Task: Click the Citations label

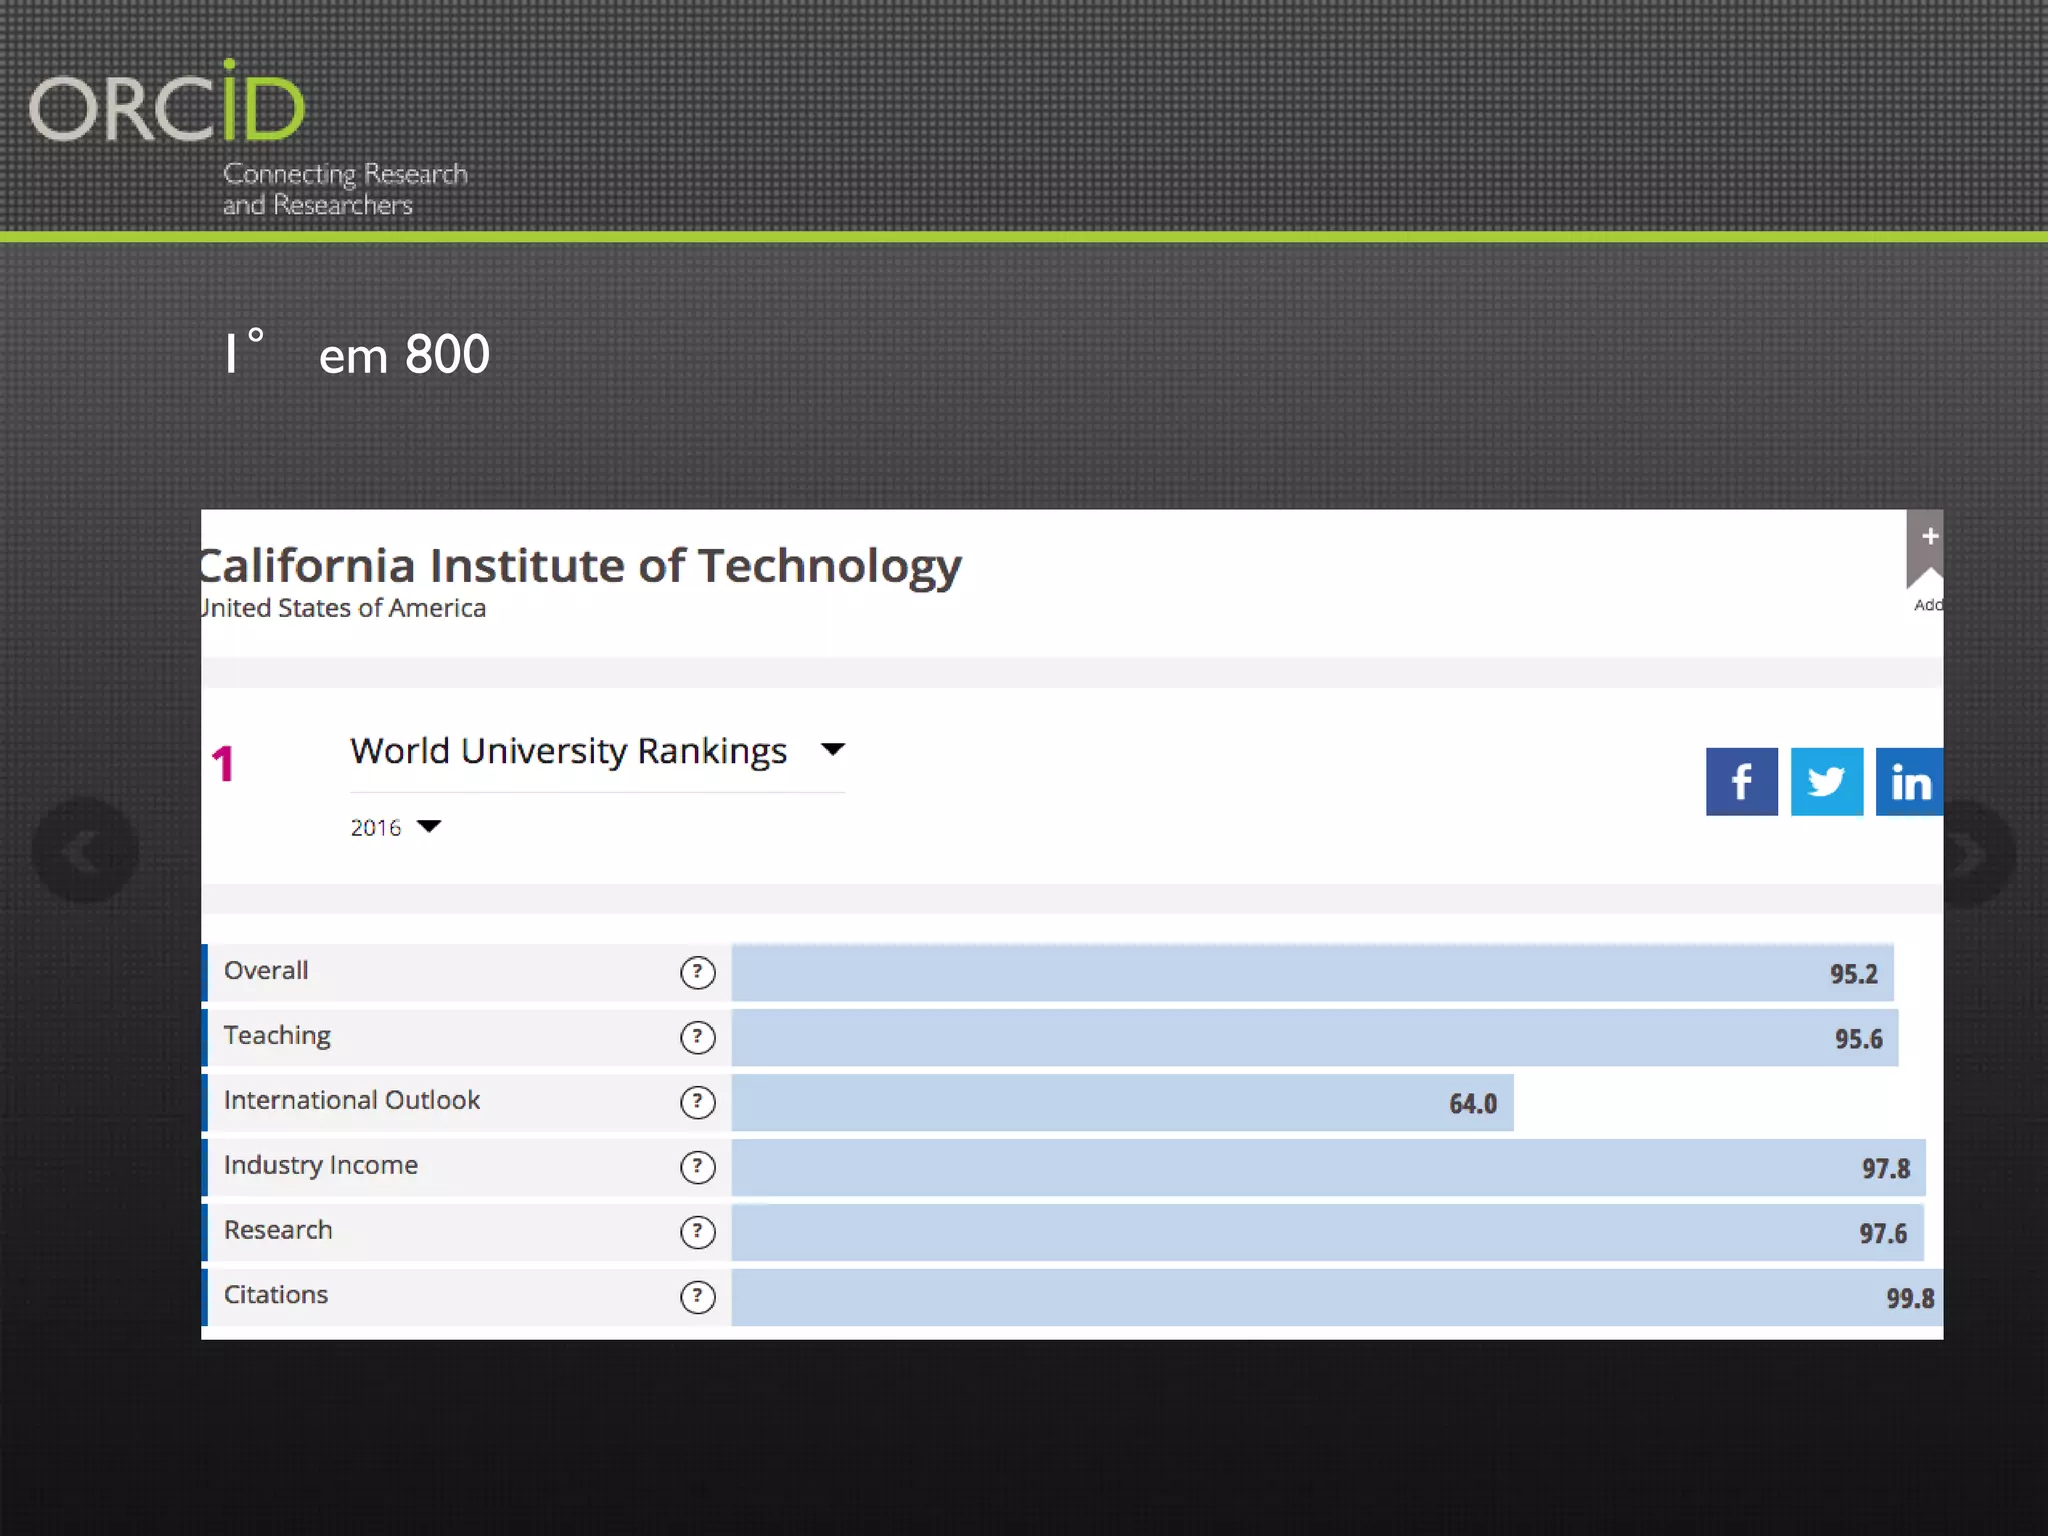Action: click(276, 1295)
